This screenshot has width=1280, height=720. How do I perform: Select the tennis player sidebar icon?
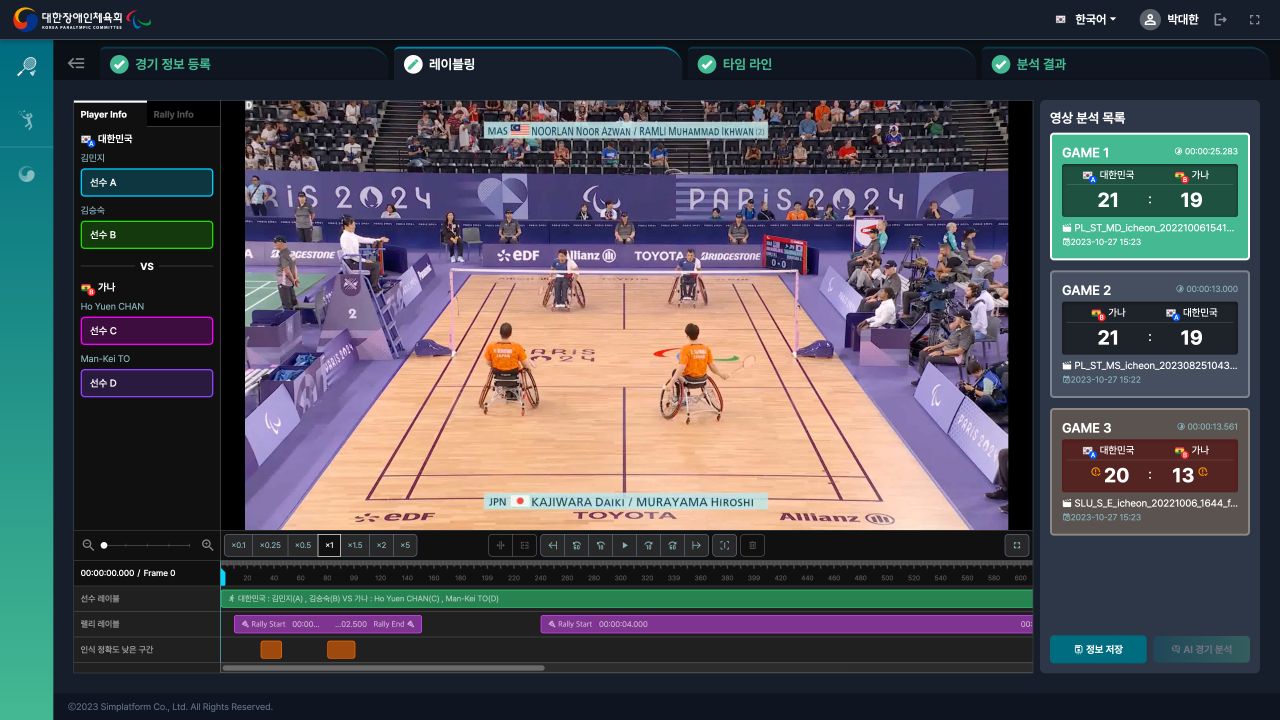(27, 121)
